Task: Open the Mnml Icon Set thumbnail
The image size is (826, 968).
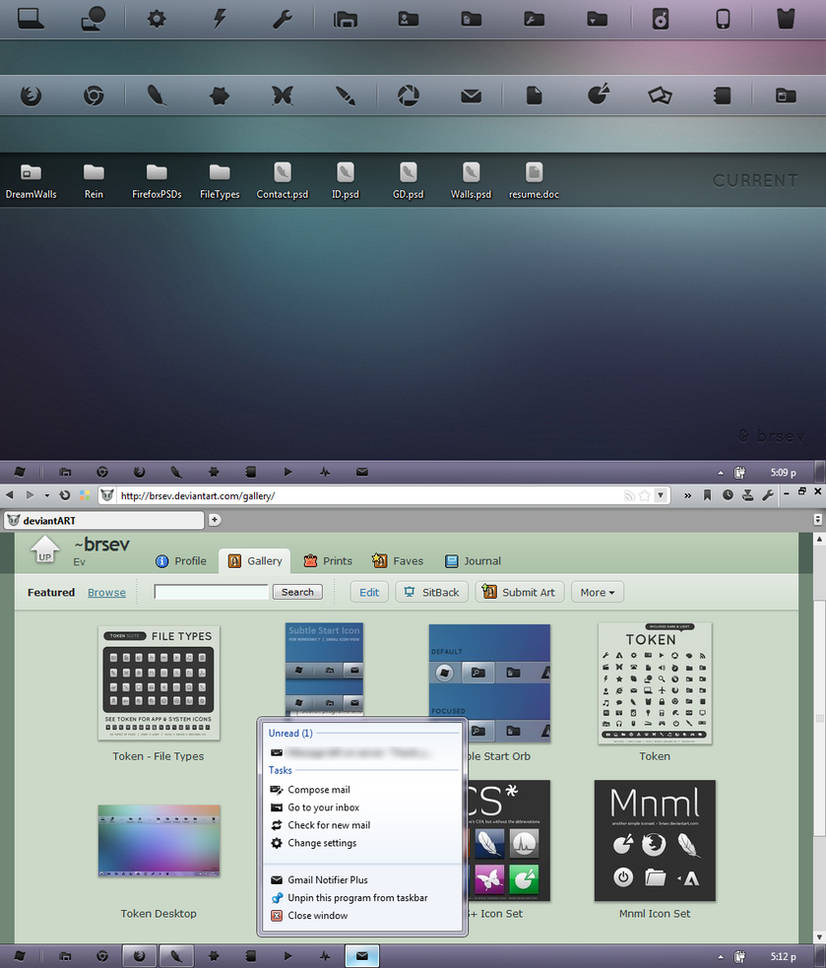Action: tap(655, 840)
